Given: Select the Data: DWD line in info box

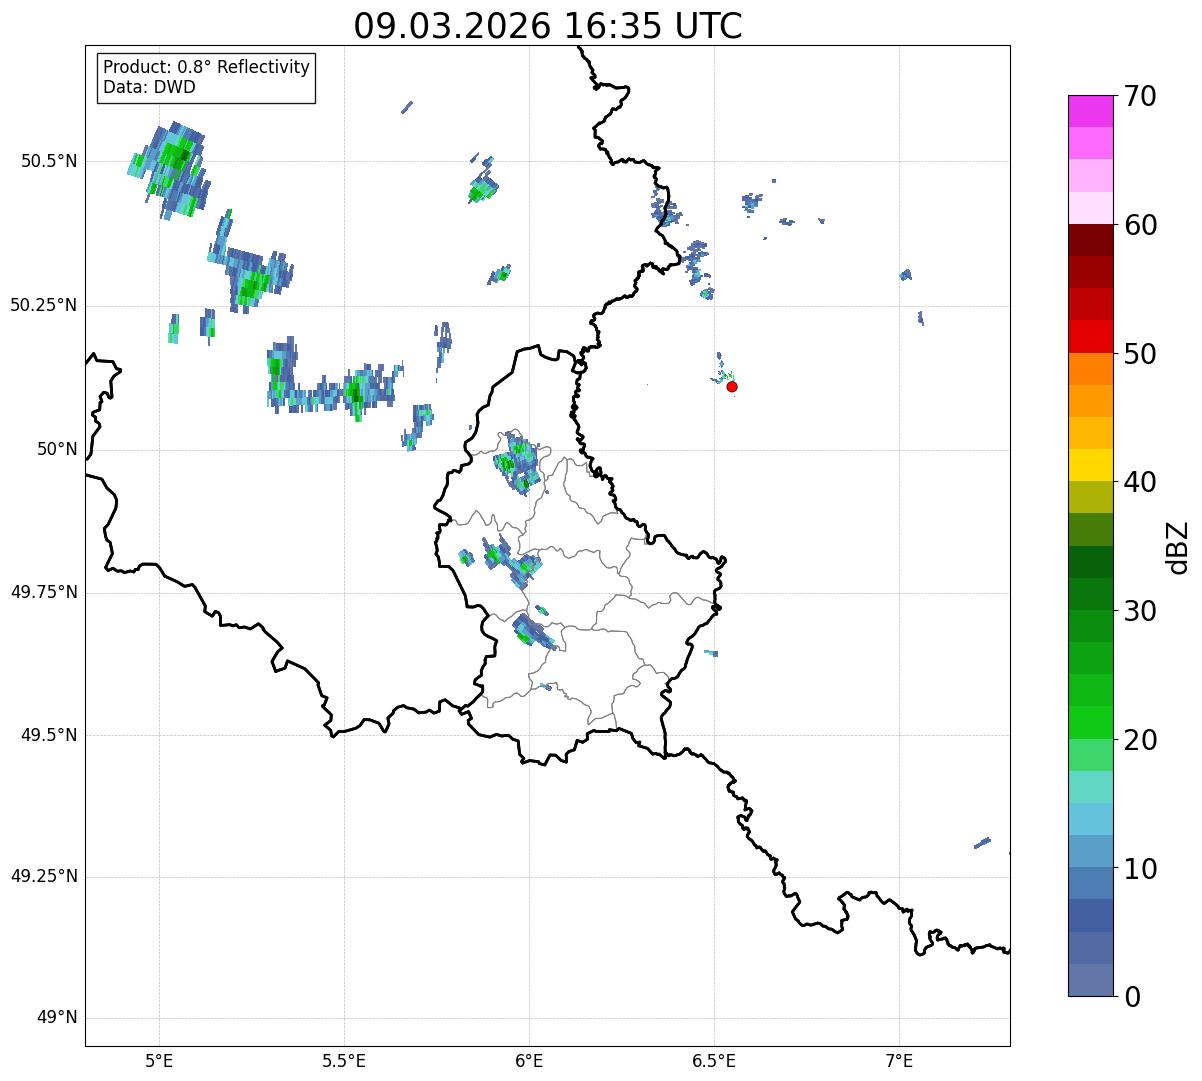Looking at the screenshot, I should [149, 87].
